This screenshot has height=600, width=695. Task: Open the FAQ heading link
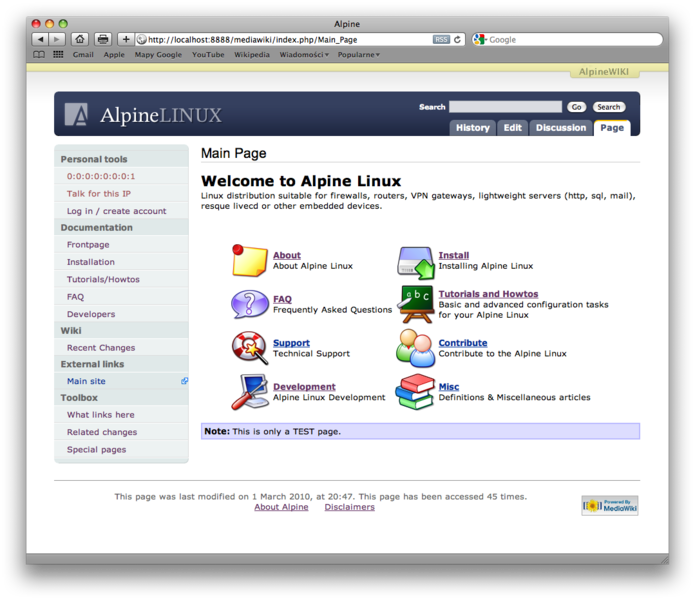click(x=282, y=299)
